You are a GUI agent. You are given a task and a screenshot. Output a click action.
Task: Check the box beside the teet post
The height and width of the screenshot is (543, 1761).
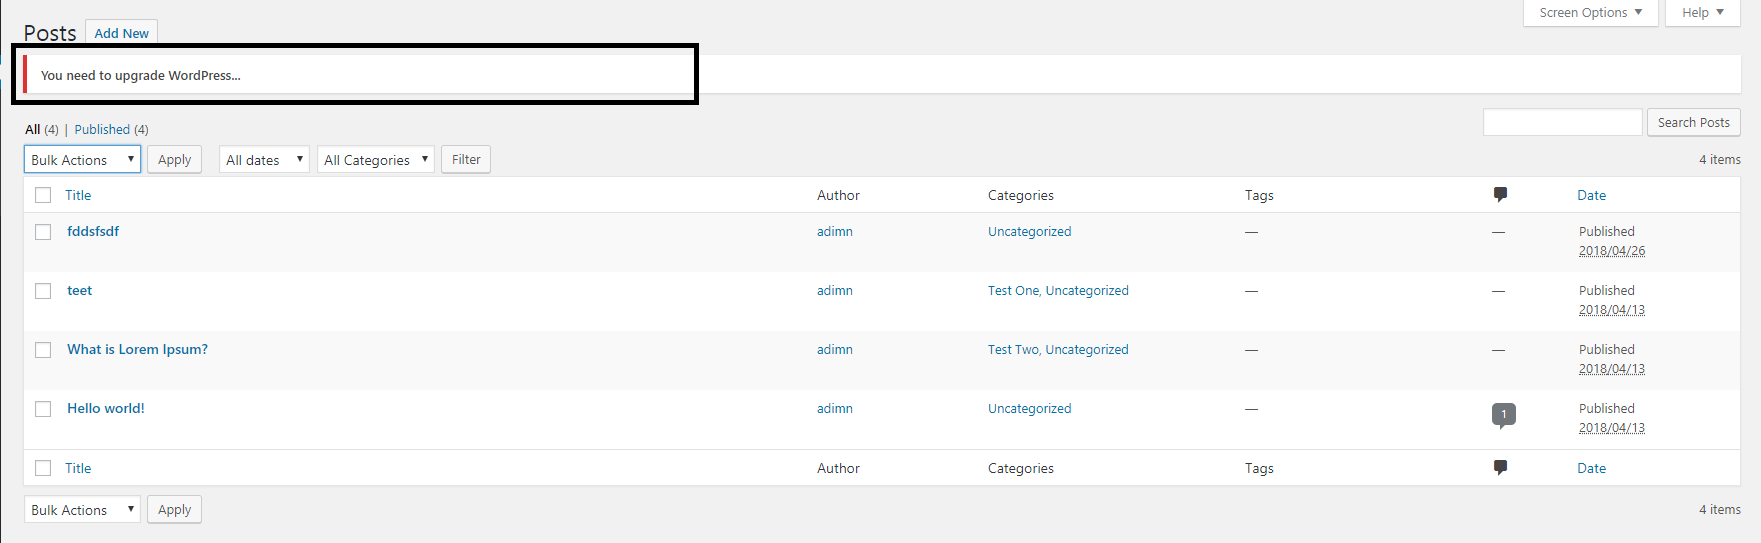click(x=43, y=291)
